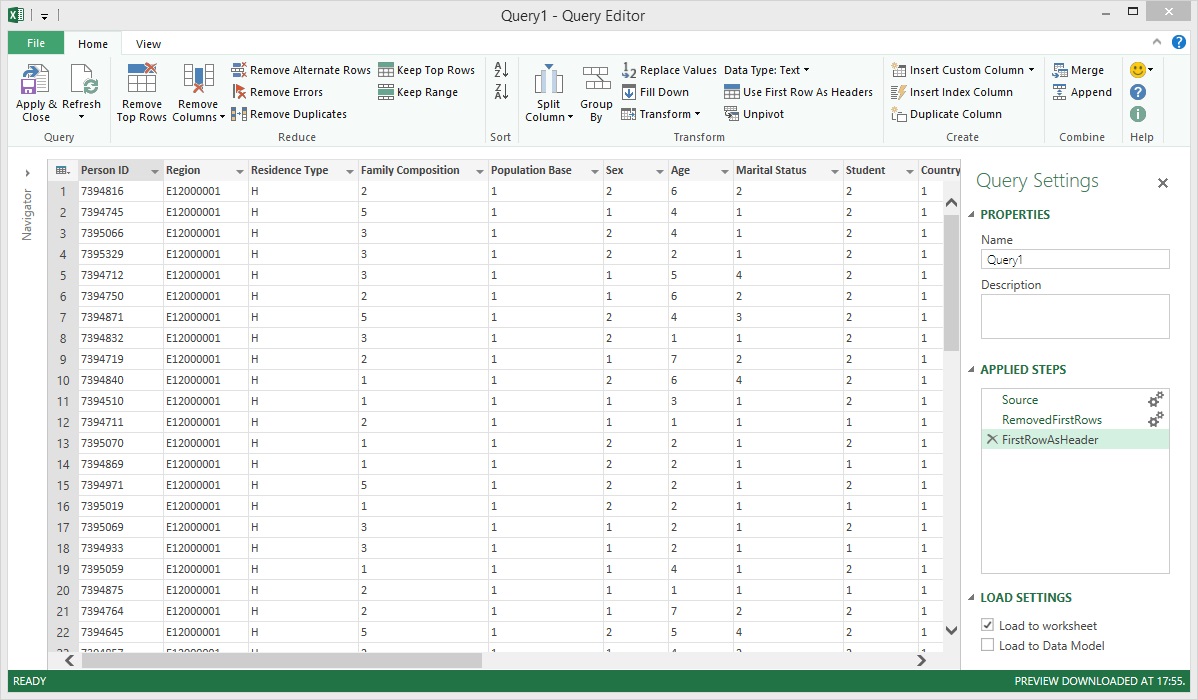The height and width of the screenshot is (700, 1198).
Task: Select Remove Alternate Rows
Action: click(x=301, y=70)
